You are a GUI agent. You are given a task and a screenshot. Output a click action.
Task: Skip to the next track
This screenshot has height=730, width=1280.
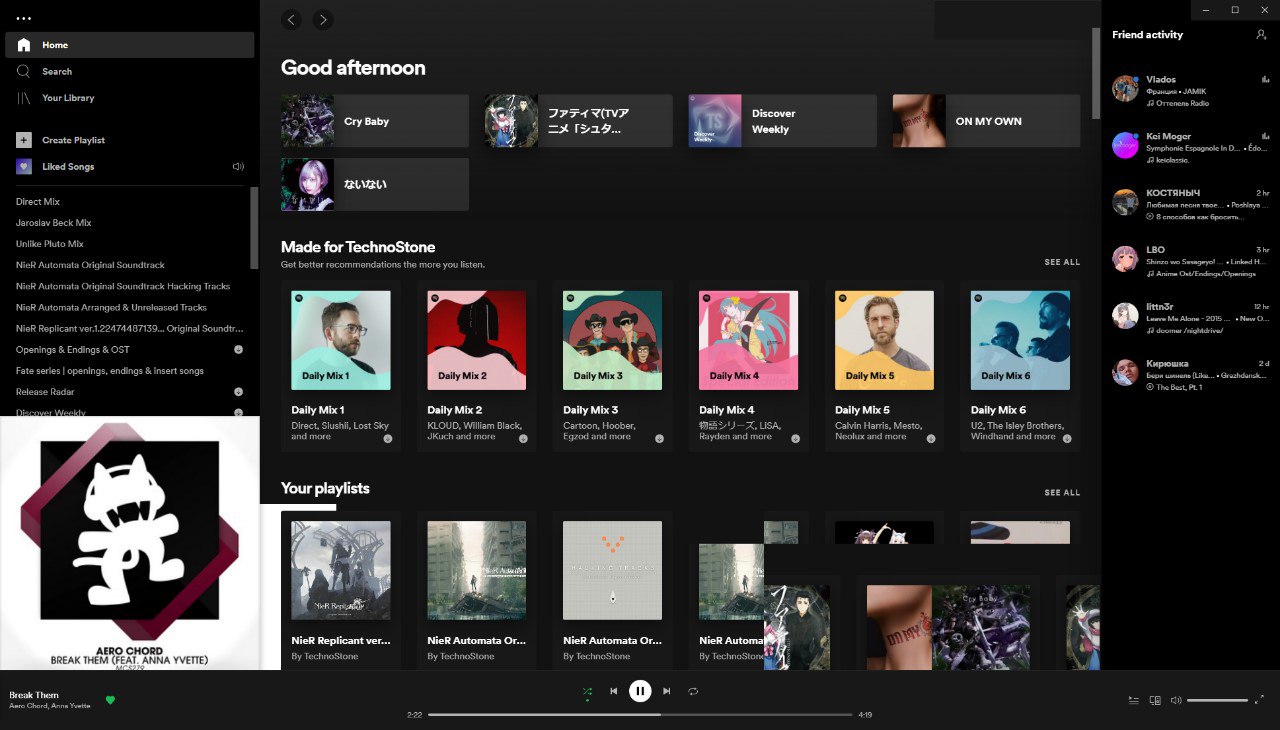(x=667, y=691)
